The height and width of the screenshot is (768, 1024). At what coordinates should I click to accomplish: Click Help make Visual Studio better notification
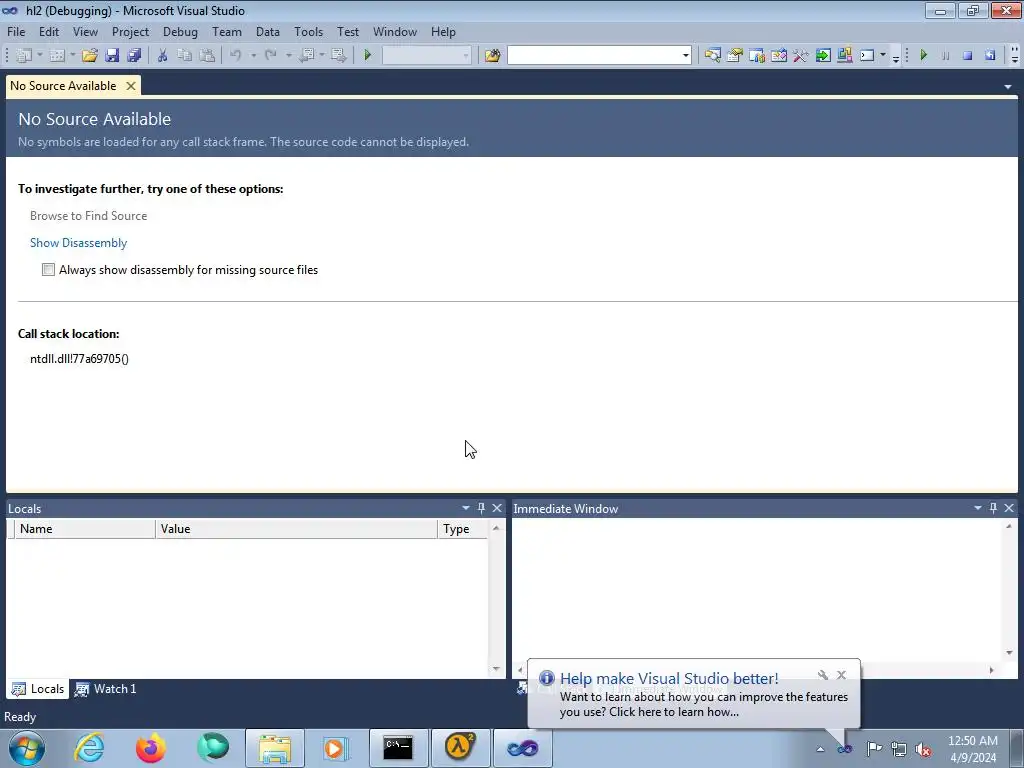point(669,679)
